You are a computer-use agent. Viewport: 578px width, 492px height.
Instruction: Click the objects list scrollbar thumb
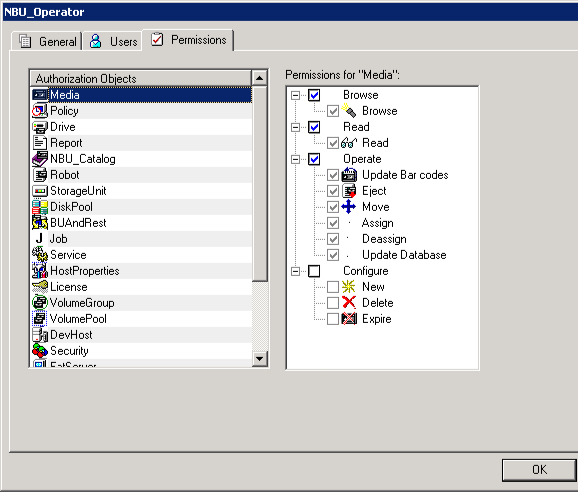click(260, 184)
